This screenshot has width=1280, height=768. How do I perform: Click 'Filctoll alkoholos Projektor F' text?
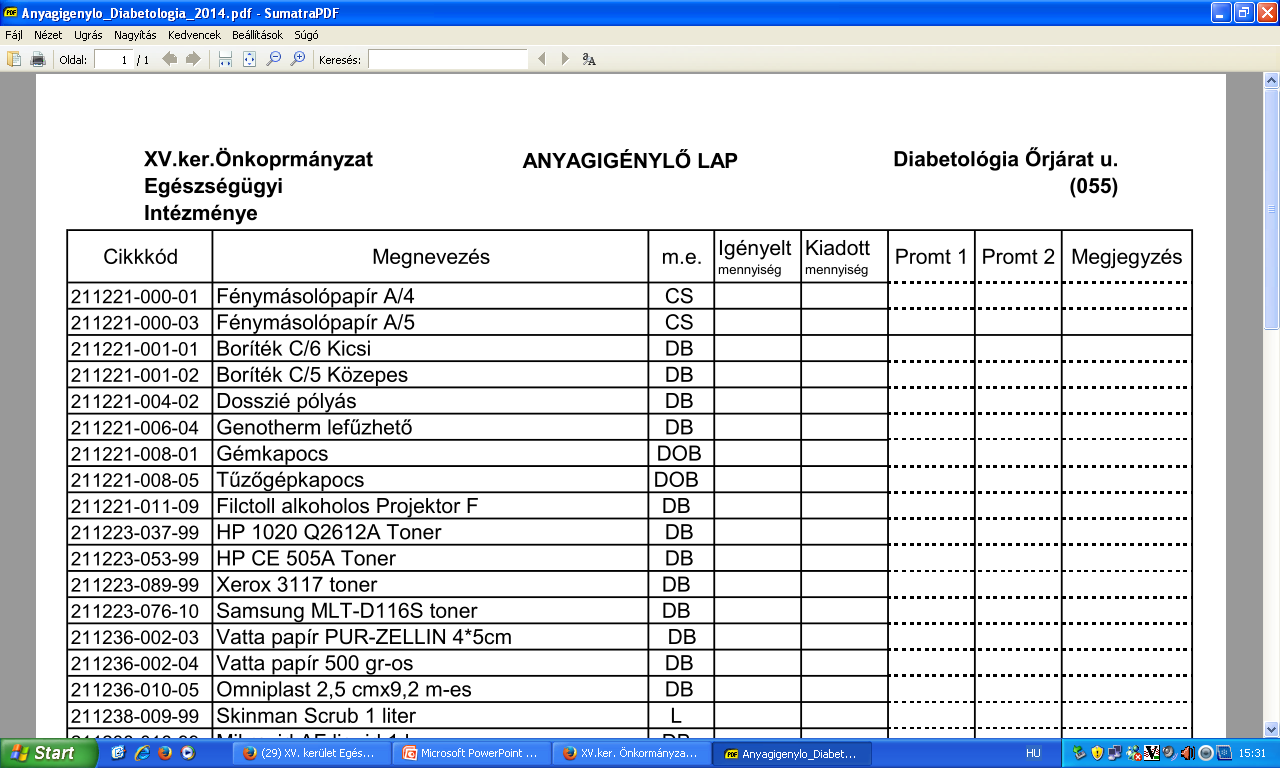click(x=347, y=506)
